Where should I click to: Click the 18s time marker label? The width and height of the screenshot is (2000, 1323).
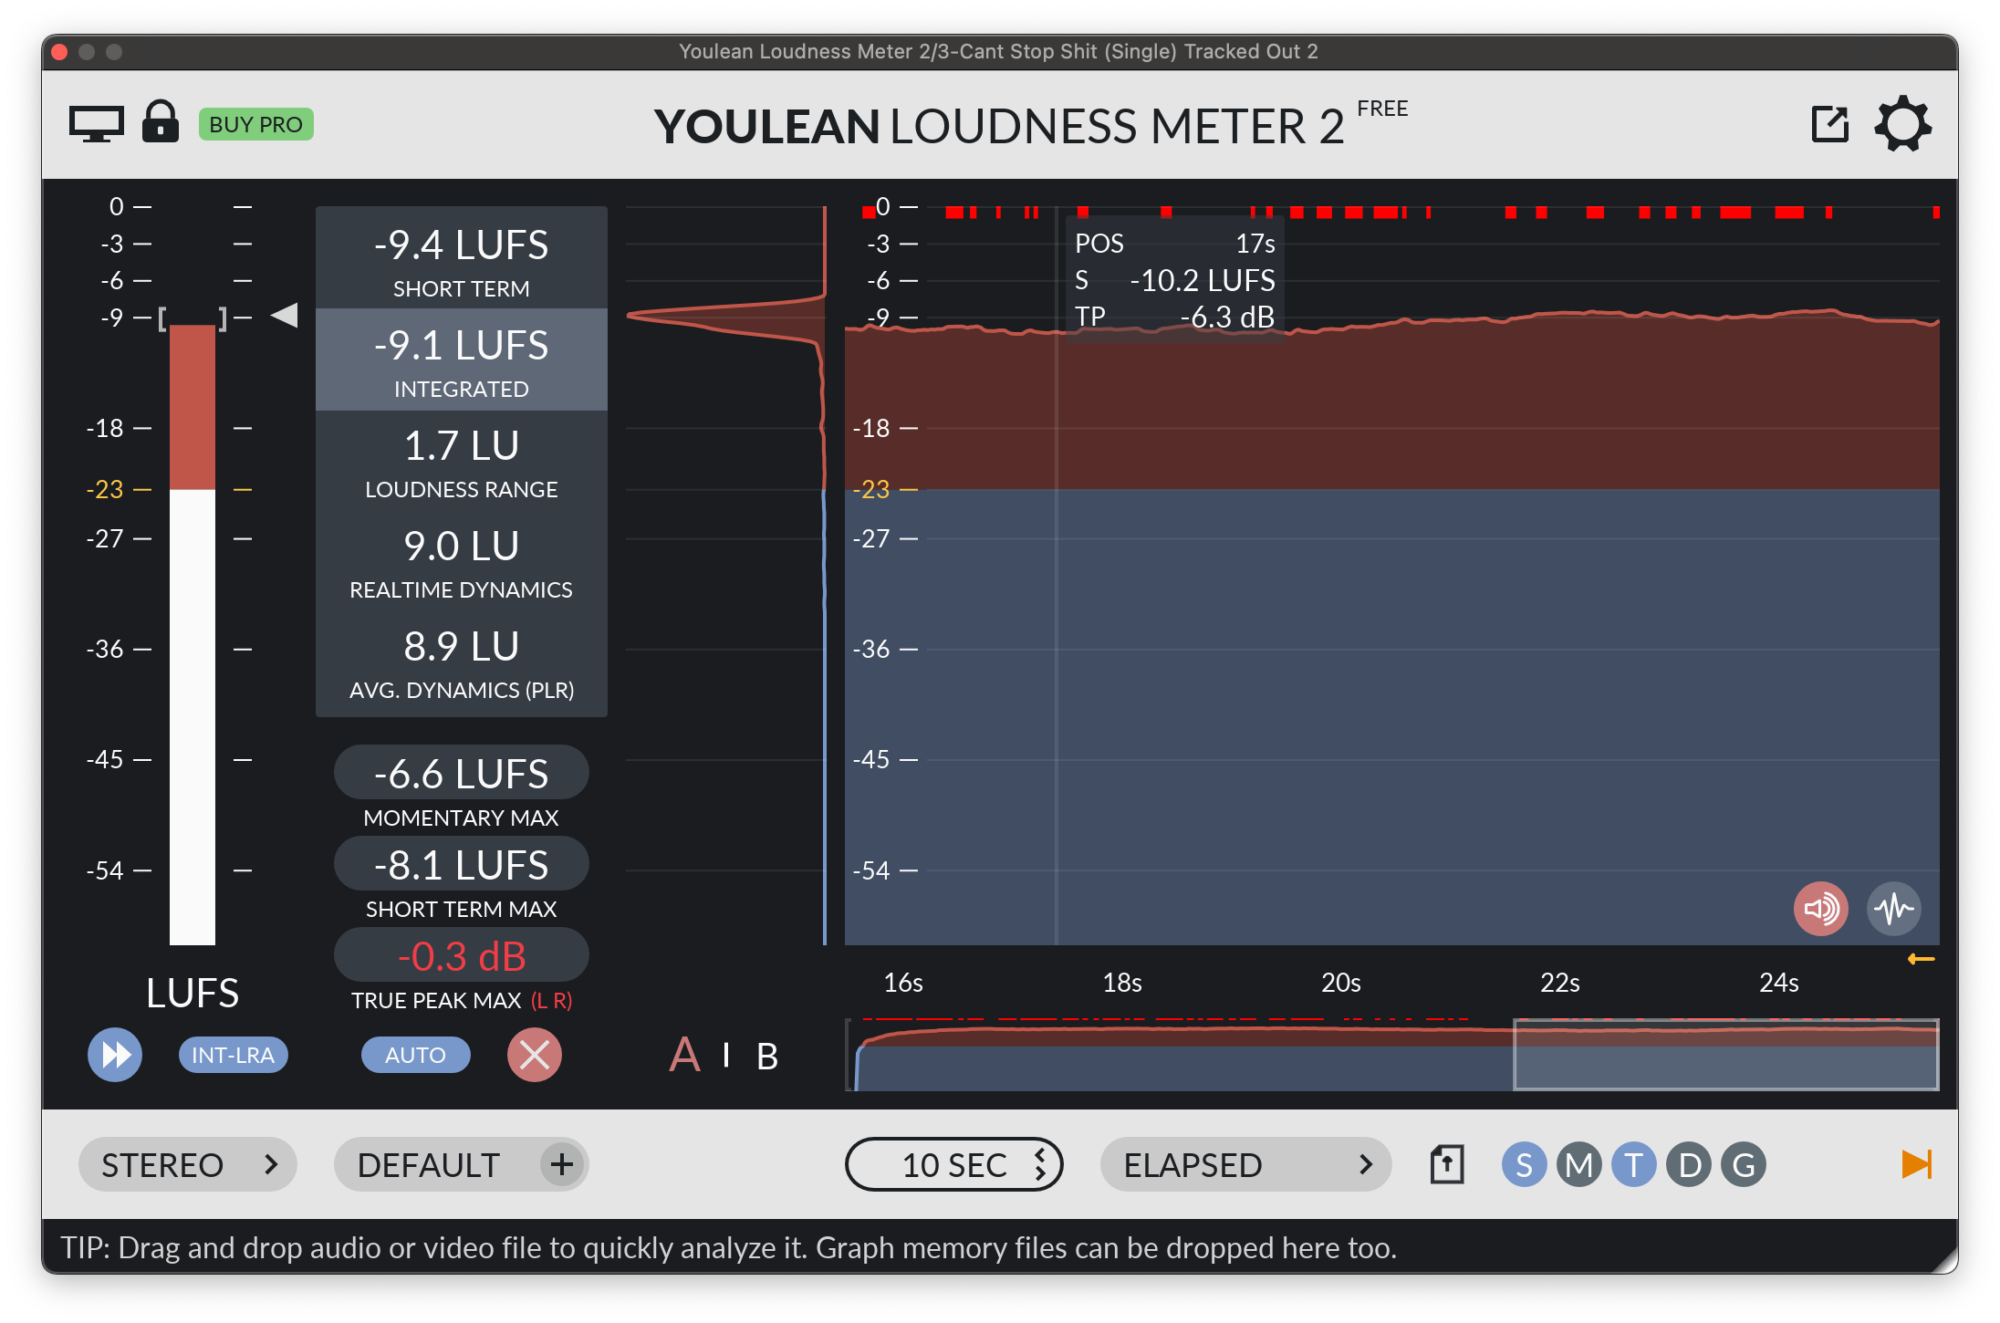(x=1122, y=983)
